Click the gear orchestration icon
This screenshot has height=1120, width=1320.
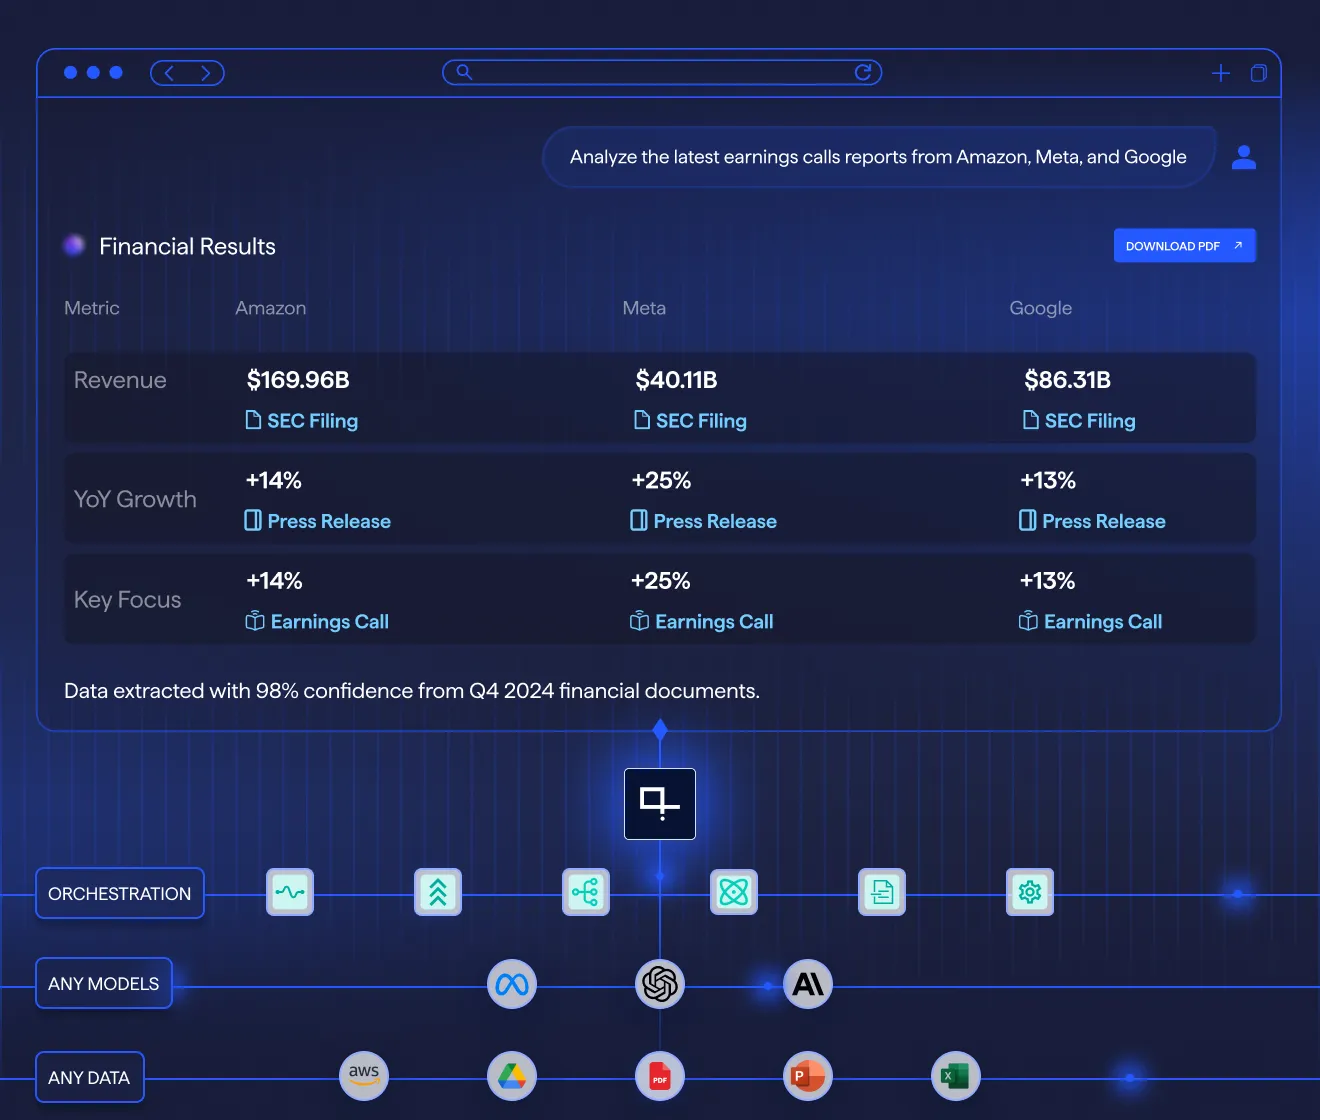point(1030,892)
